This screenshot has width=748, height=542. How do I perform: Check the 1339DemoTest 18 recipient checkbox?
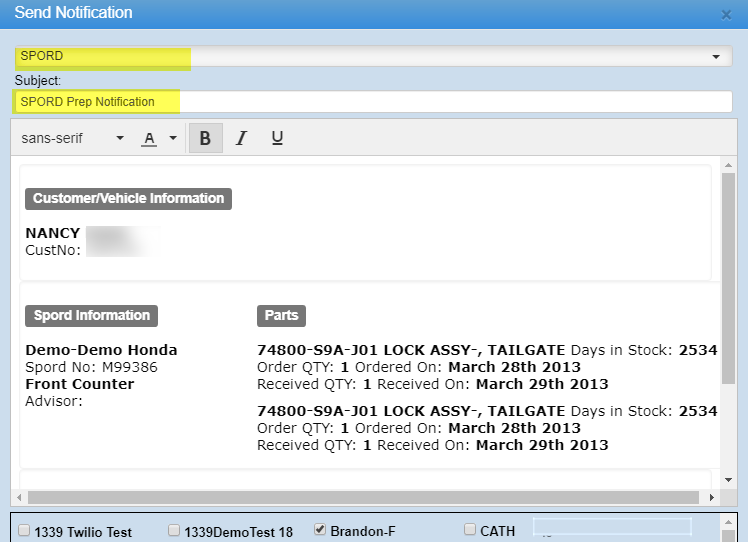[x=174, y=531]
